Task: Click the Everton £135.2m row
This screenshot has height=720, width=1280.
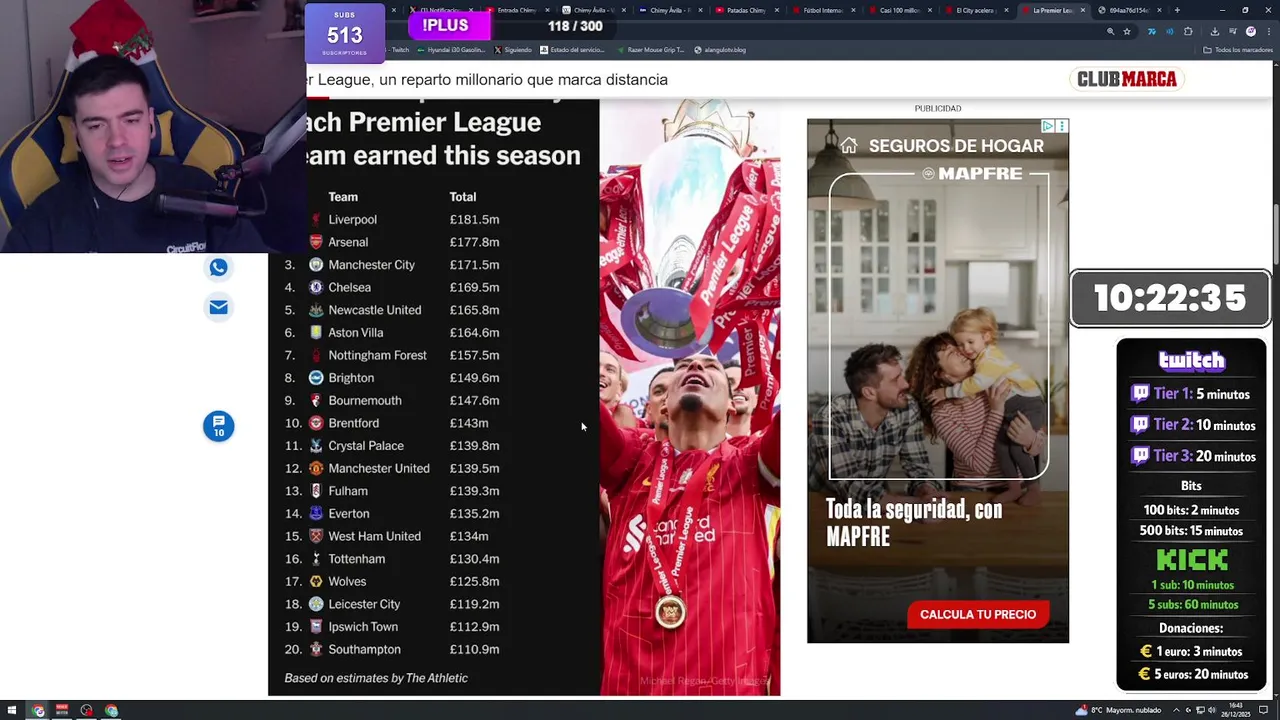Action: pyautogui.click(x=392, y=513)
